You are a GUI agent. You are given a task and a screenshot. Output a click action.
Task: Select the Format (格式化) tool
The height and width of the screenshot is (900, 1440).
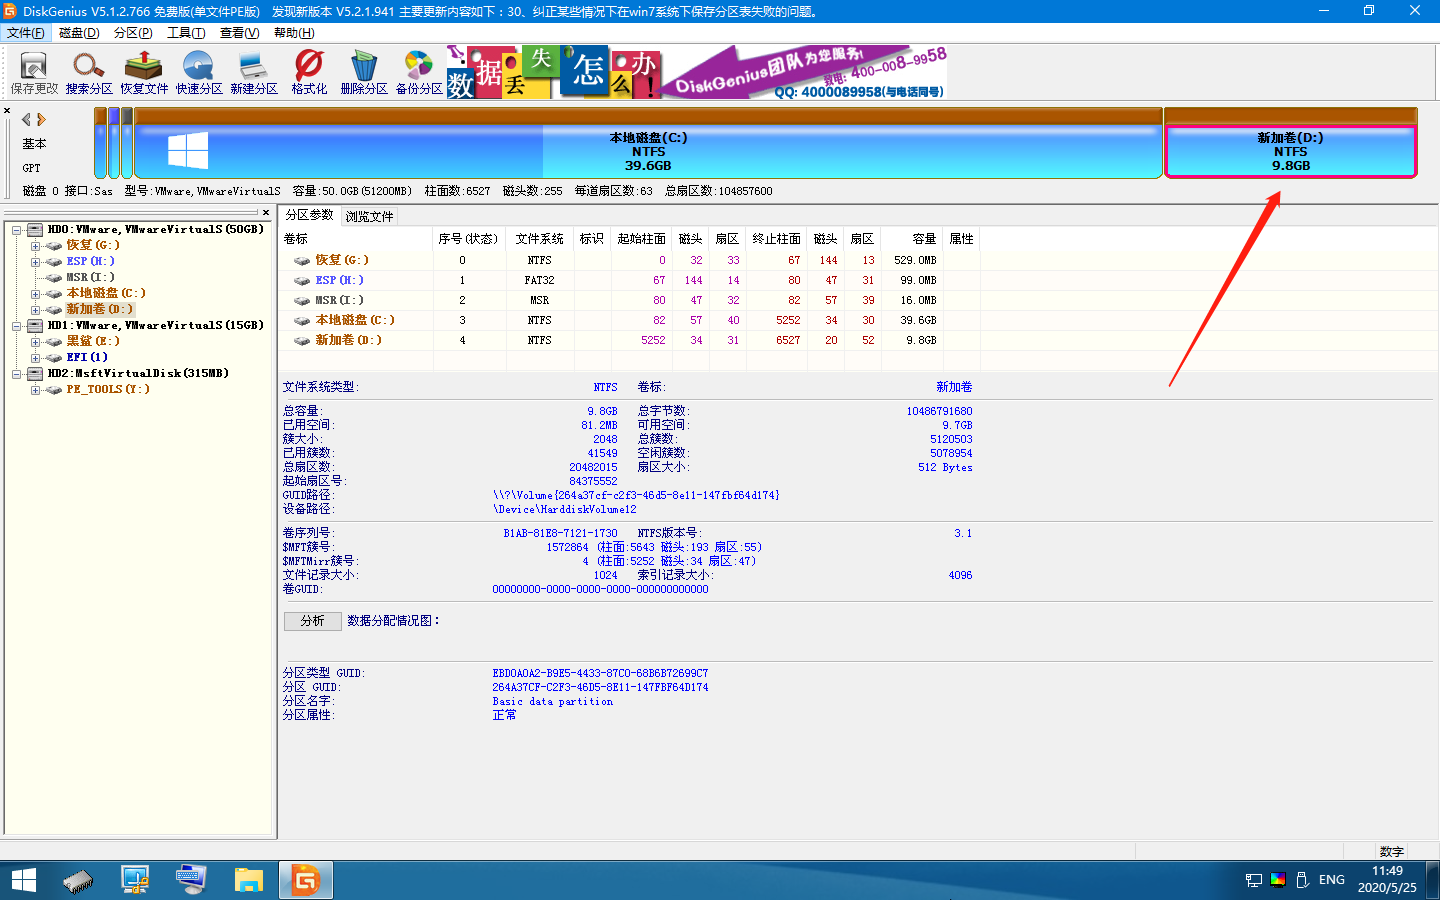point(309,73)
